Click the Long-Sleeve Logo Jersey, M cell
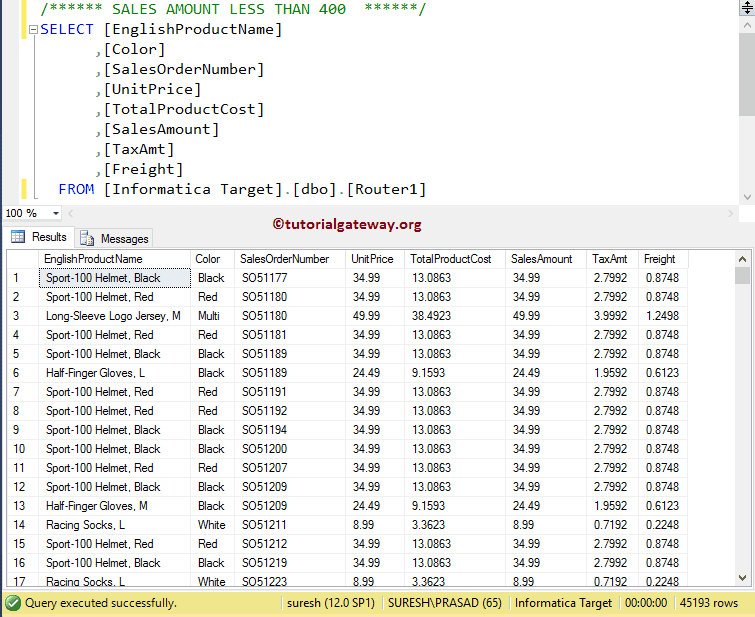This screenshot has height=617, width=755. 113,316
